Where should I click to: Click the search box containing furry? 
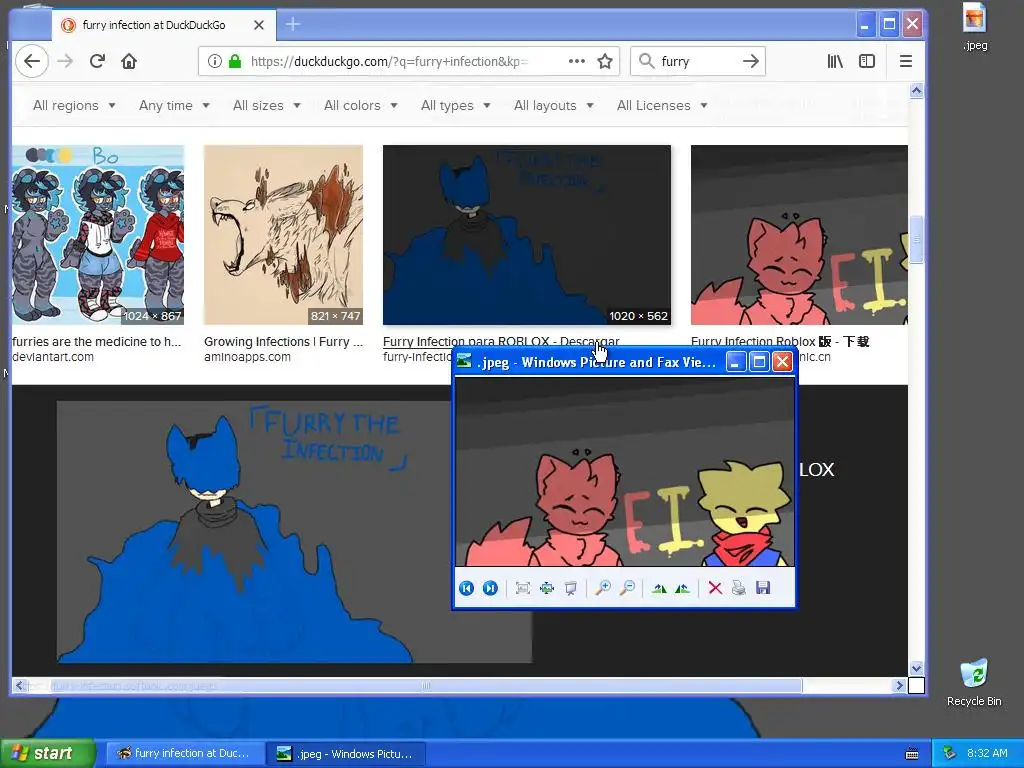click(x=697, y=61)
